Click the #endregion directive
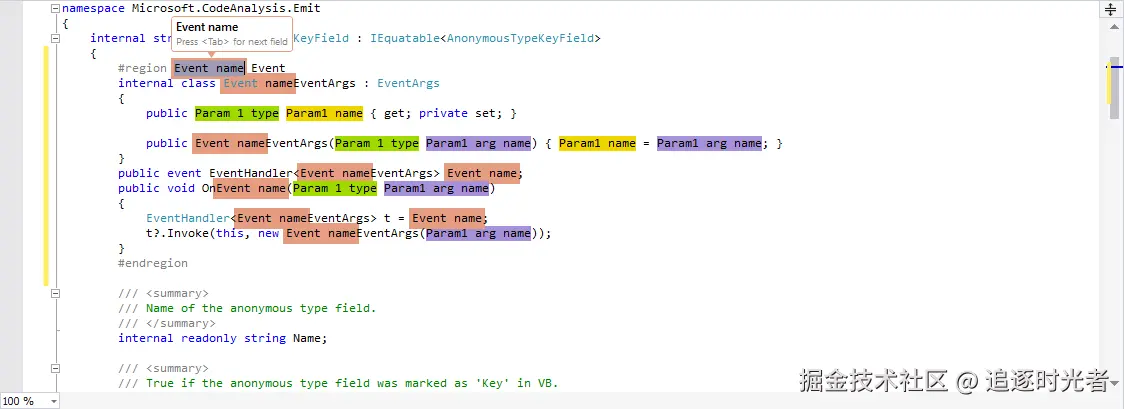Image resolution: width=1124 pixels, height=409 pixels. [x=153, y=263]
